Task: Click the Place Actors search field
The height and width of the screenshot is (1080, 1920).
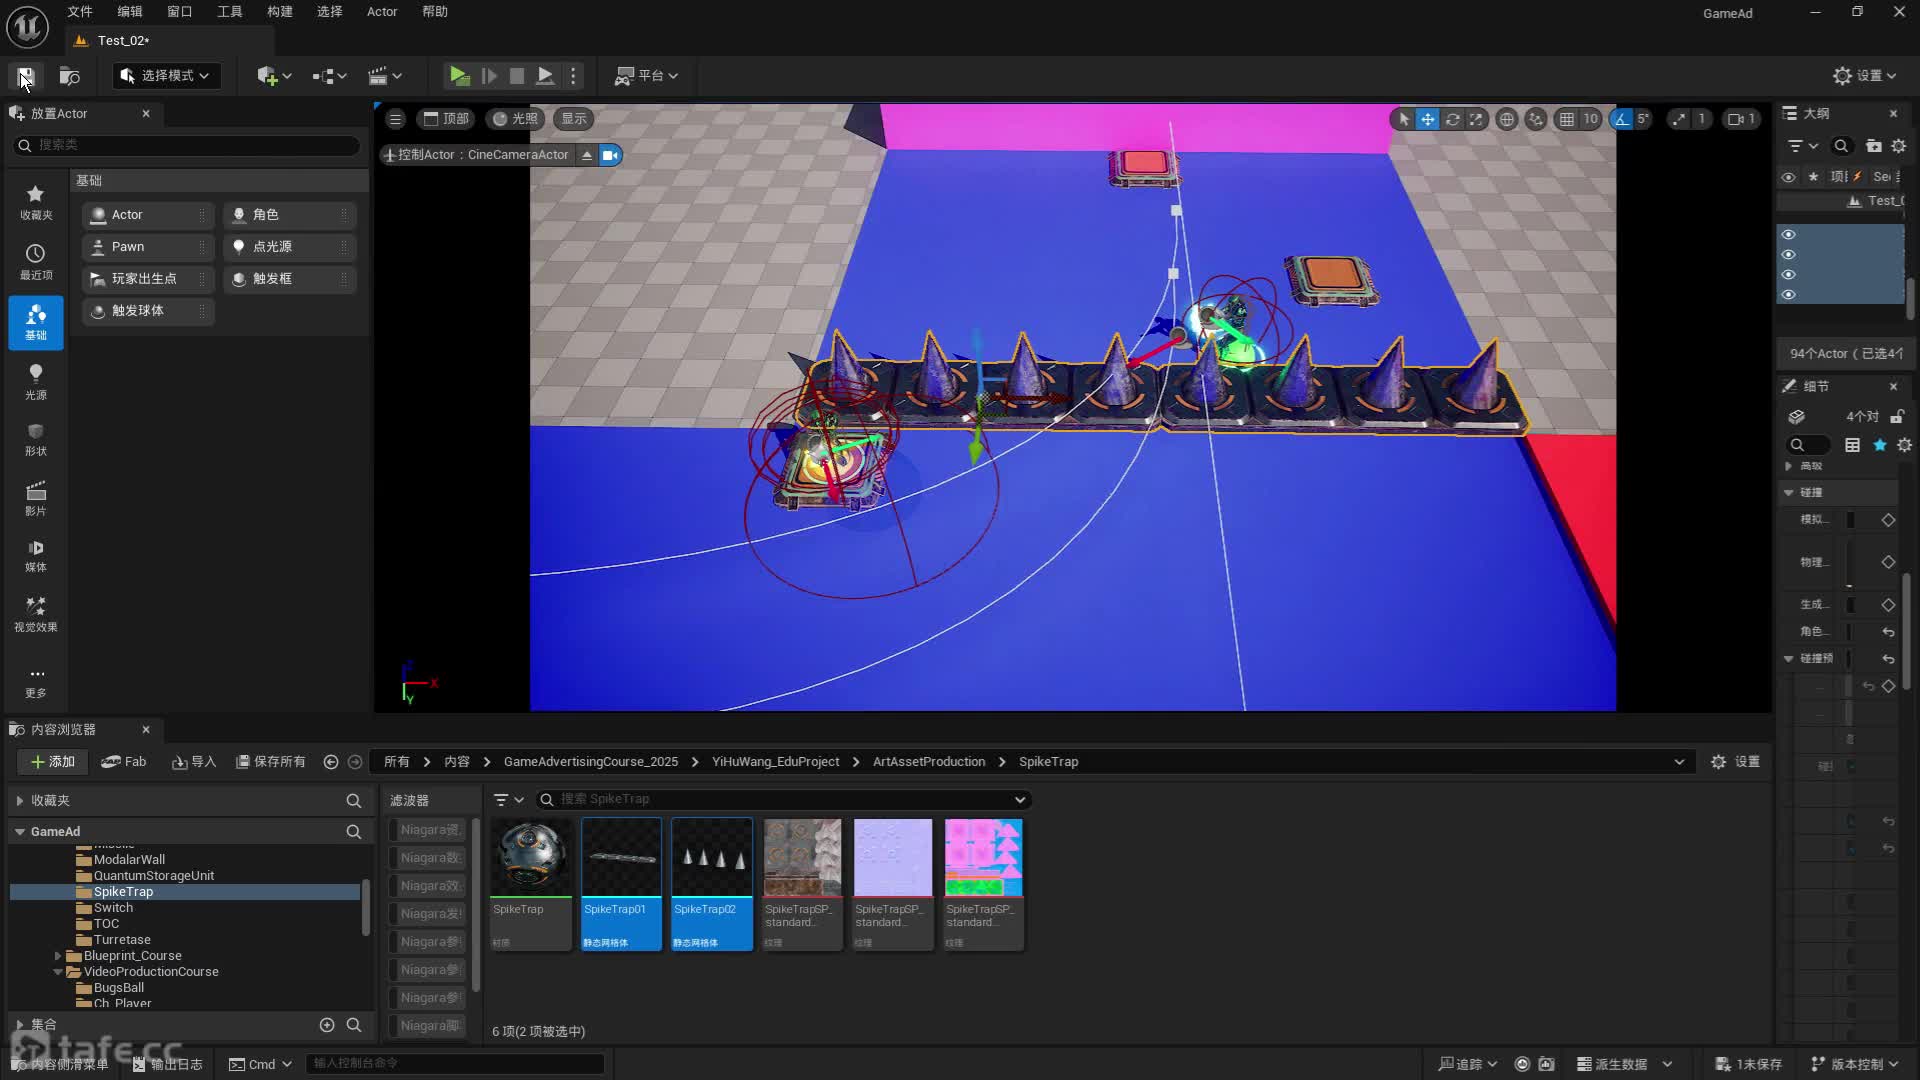Action: click(x=190, y=145)
